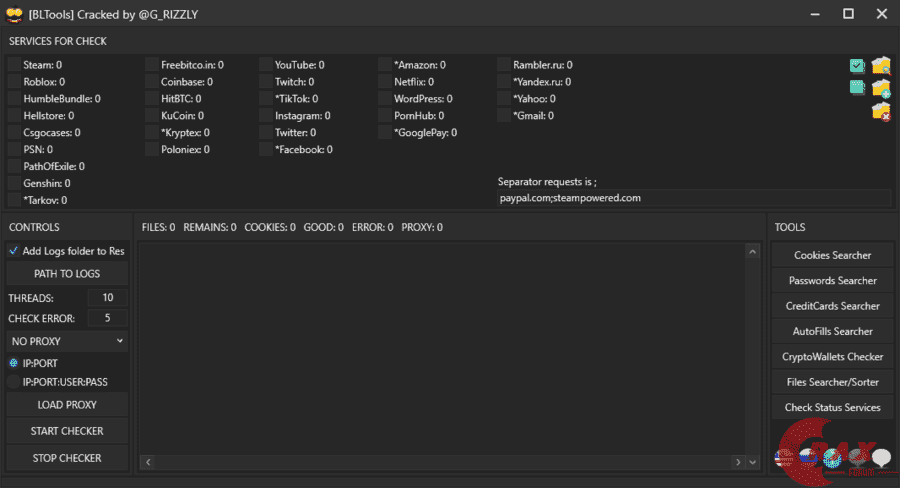Enable the *Amazon checkbox
900x488 pixels.
pyautogui.click(x=385, y=65)
